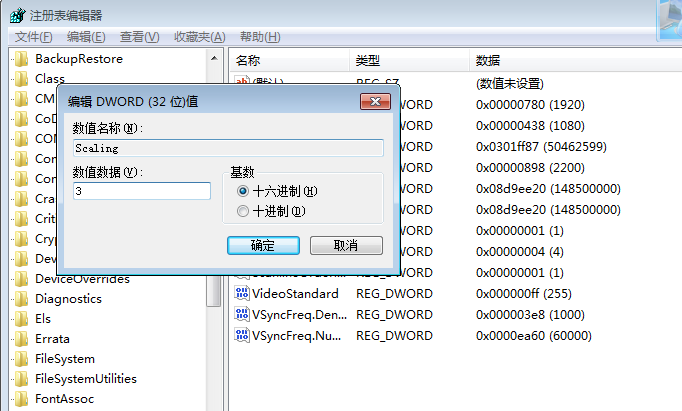Select the 十进制 (decimal) radio button
Image resolution: width=682 pixels, height=411 pixels.
242,211
